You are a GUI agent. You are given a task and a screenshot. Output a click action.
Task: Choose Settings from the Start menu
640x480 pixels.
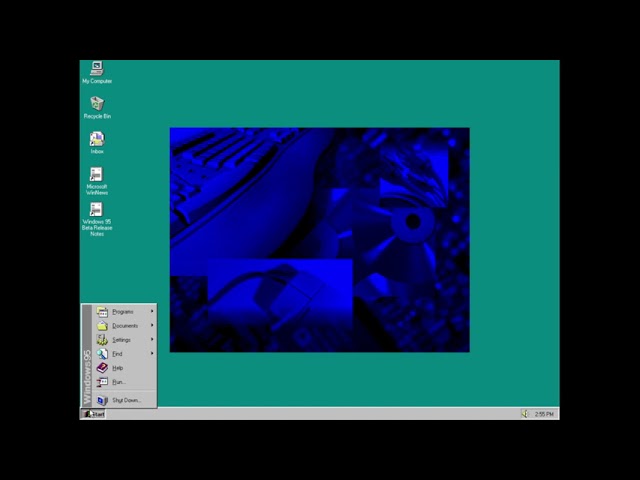click(x=124, y=340)
